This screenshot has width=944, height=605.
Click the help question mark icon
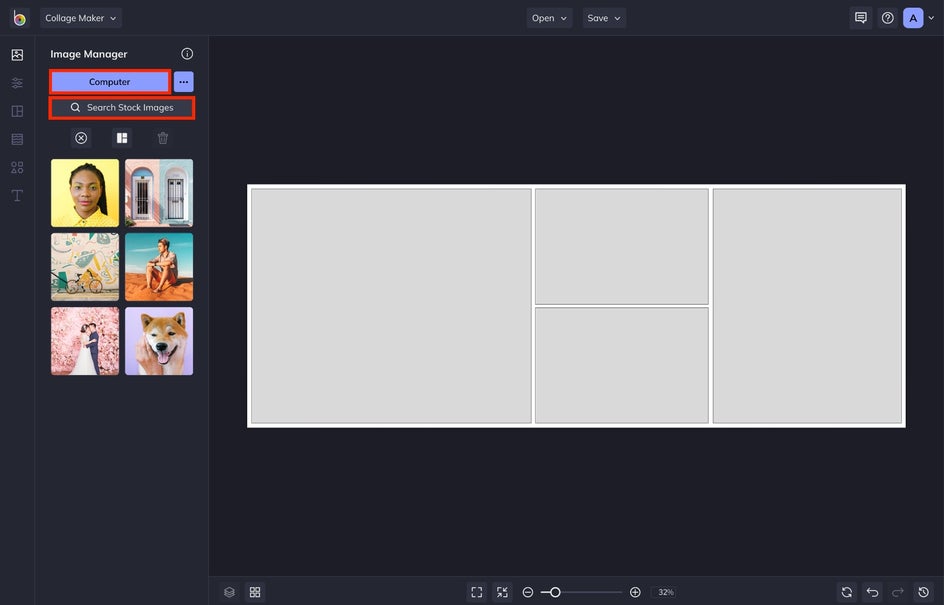pos(887,17)
